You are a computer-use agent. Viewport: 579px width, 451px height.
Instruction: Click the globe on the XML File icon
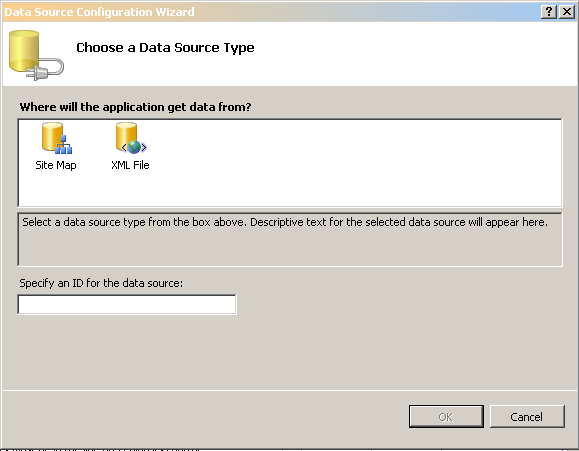(134, 147)
